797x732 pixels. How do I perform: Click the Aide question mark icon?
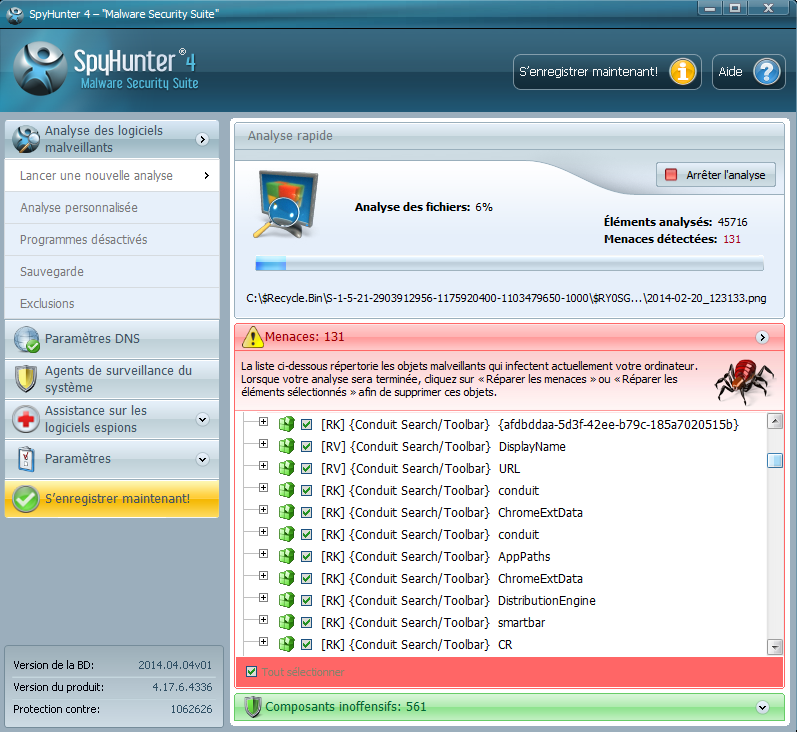tap(765, 72)
